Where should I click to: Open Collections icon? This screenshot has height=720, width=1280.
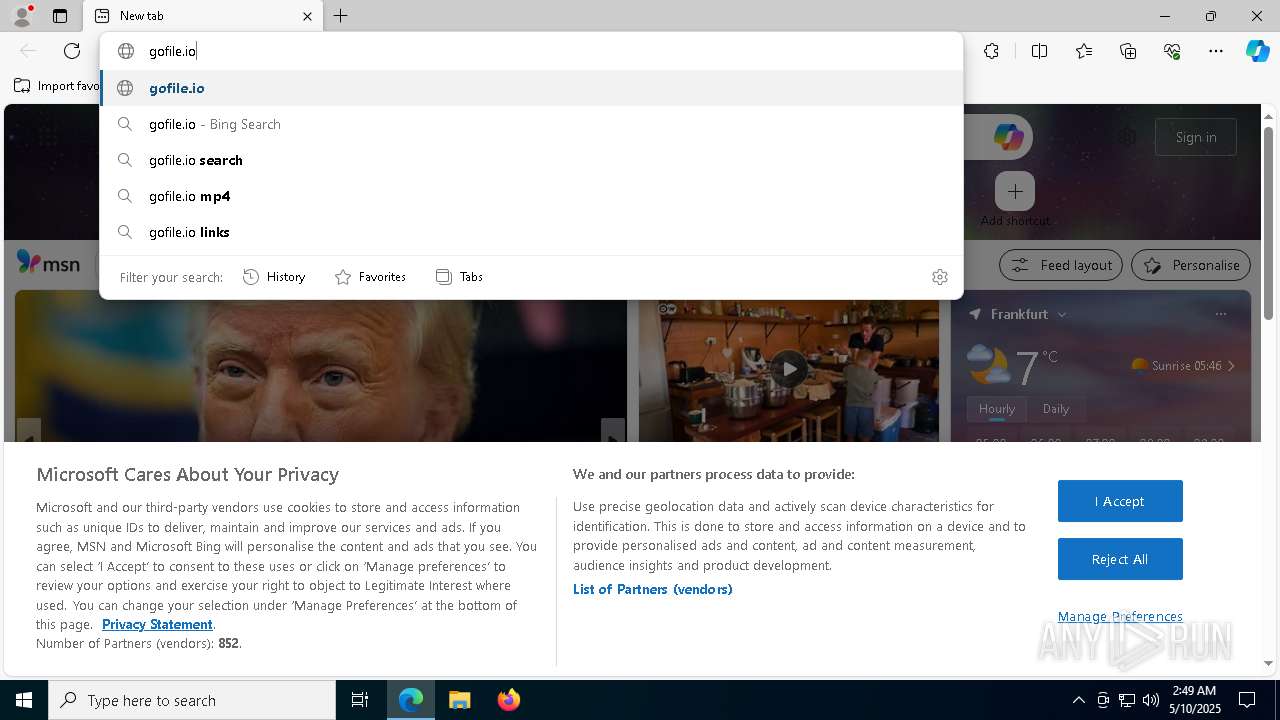(x=1128, y=51)
